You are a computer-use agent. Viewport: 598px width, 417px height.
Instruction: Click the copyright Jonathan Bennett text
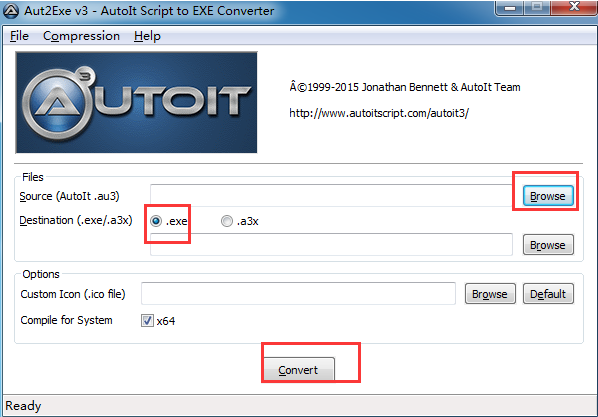405,87
